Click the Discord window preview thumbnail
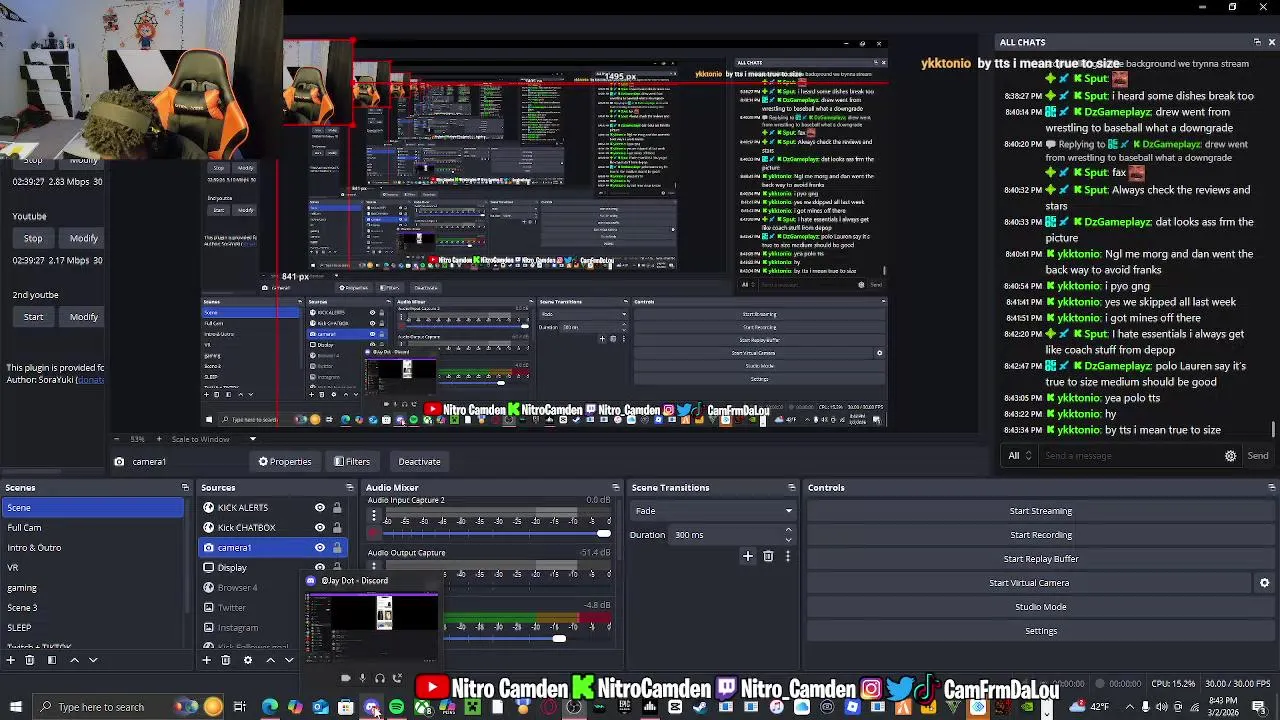This screenshot has height=720, width=1280. (x=372, y=627)
